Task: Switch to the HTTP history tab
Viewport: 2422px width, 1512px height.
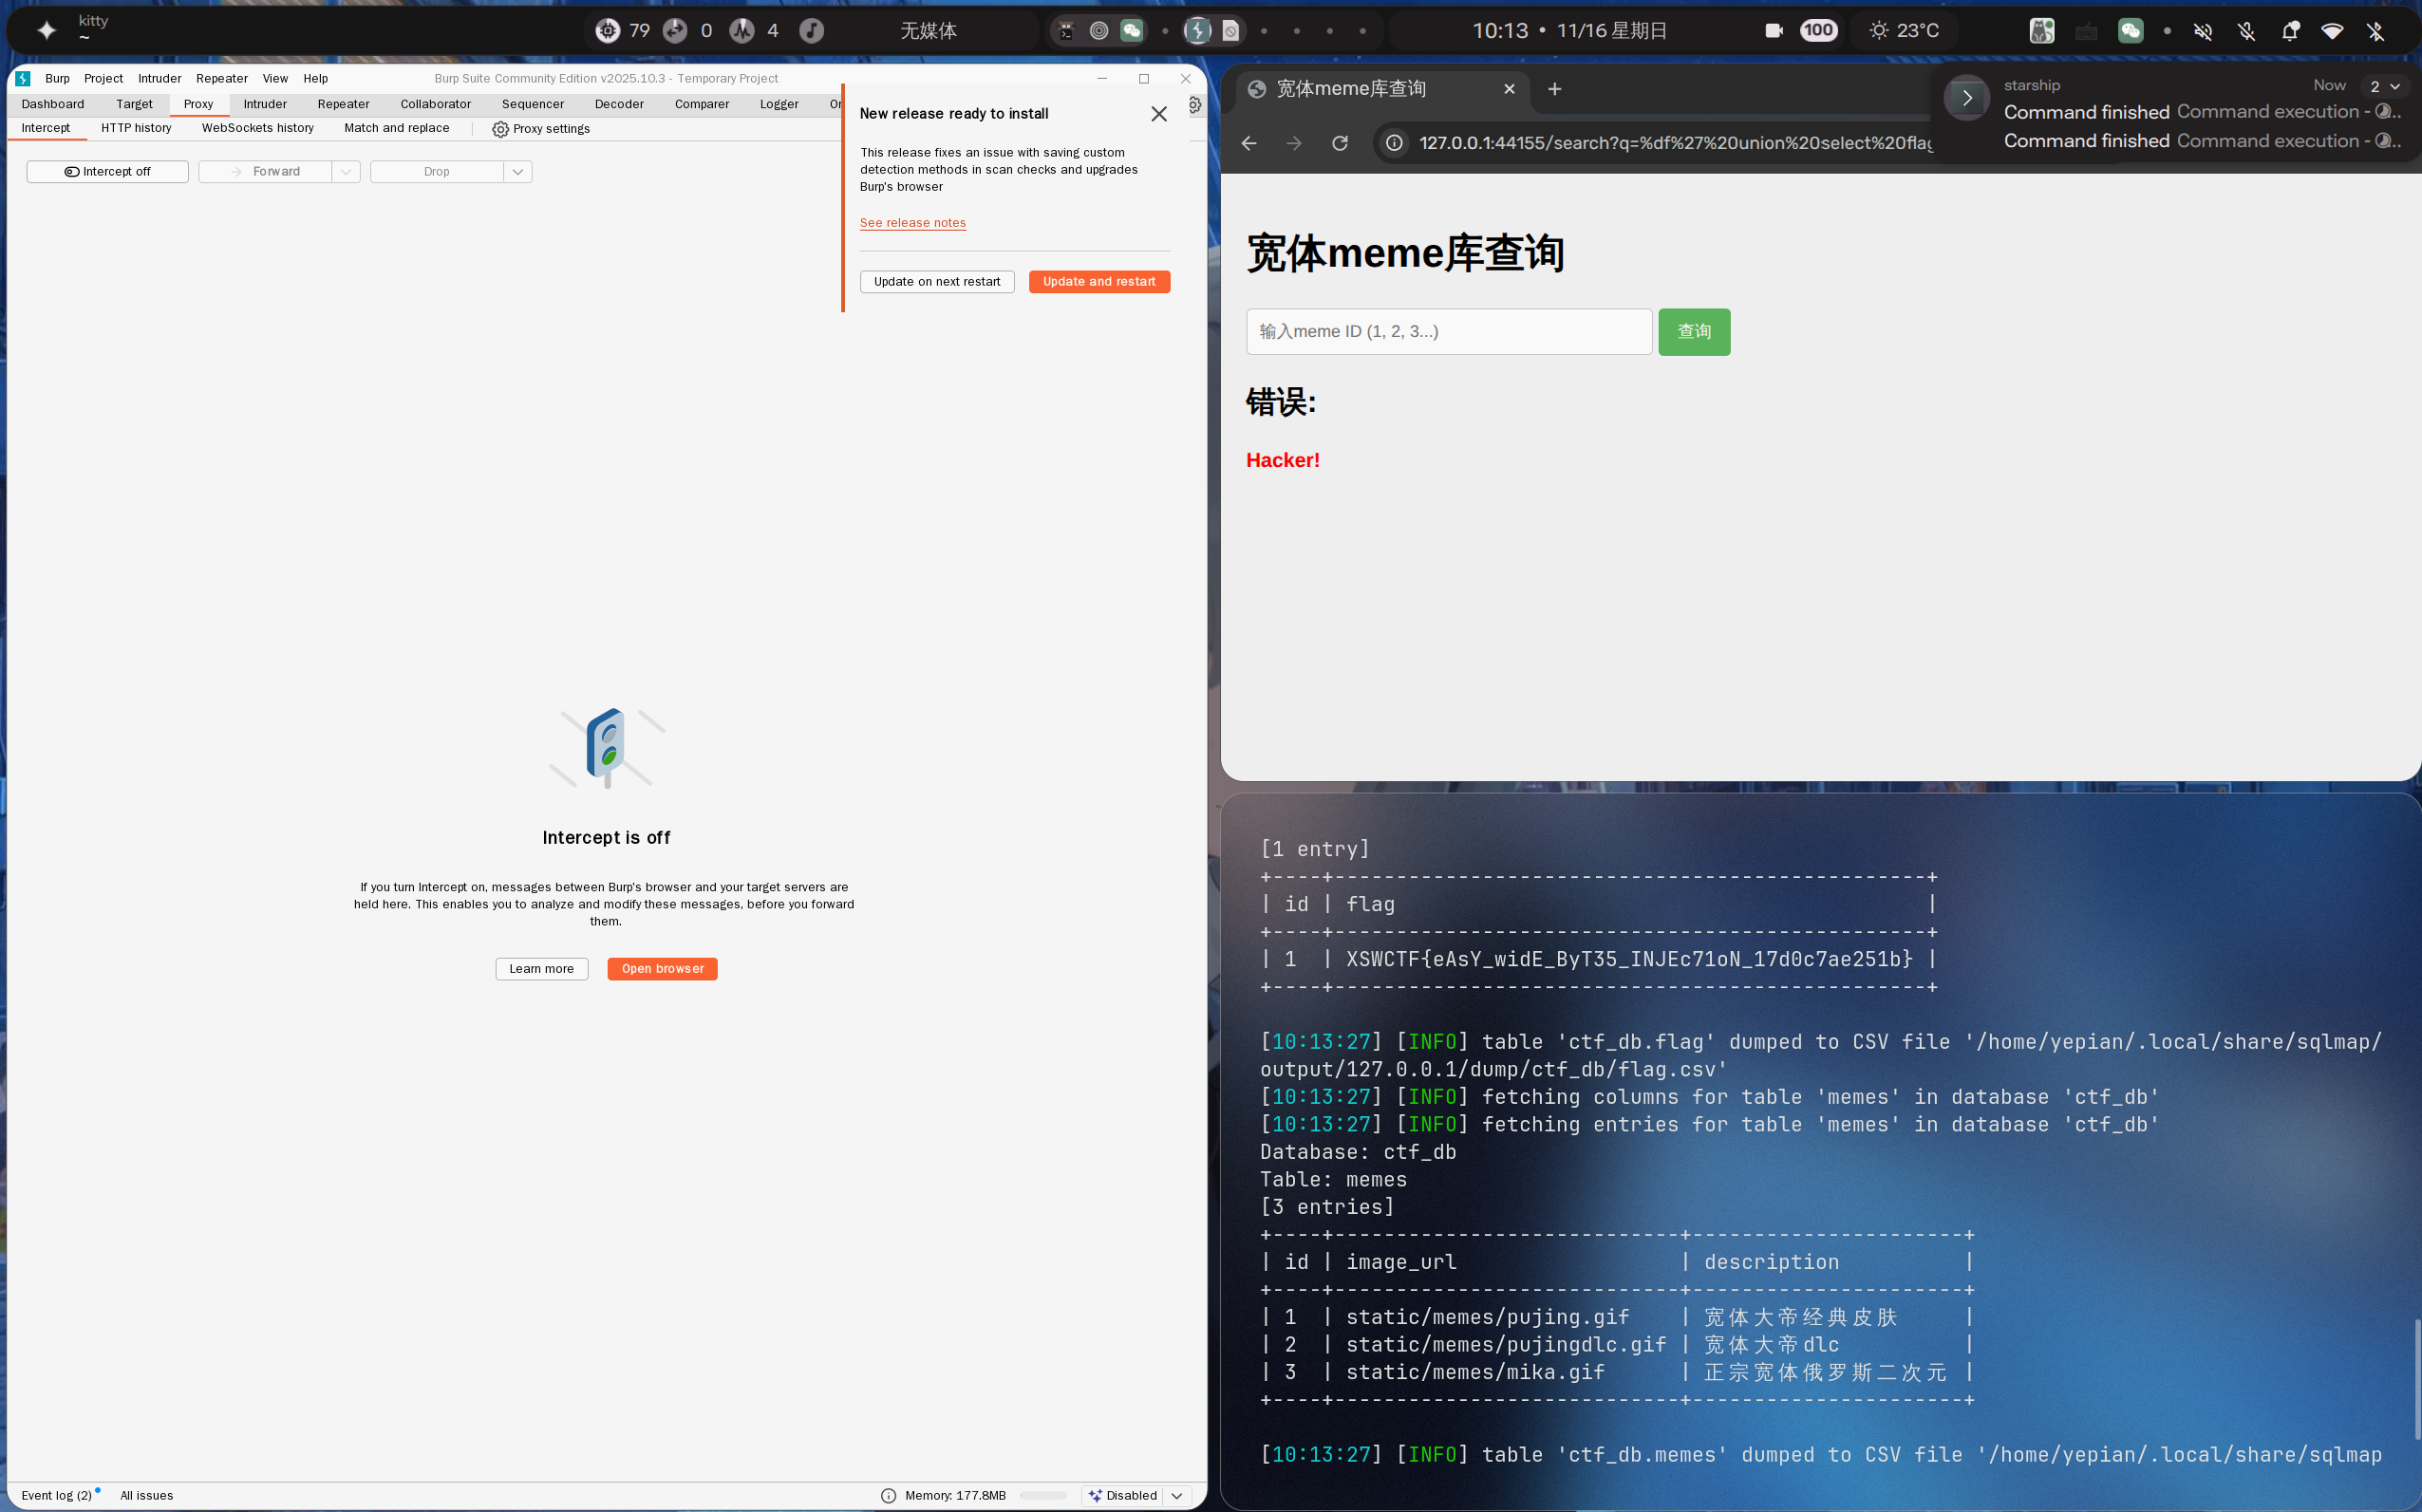Action: pos(136,128)
